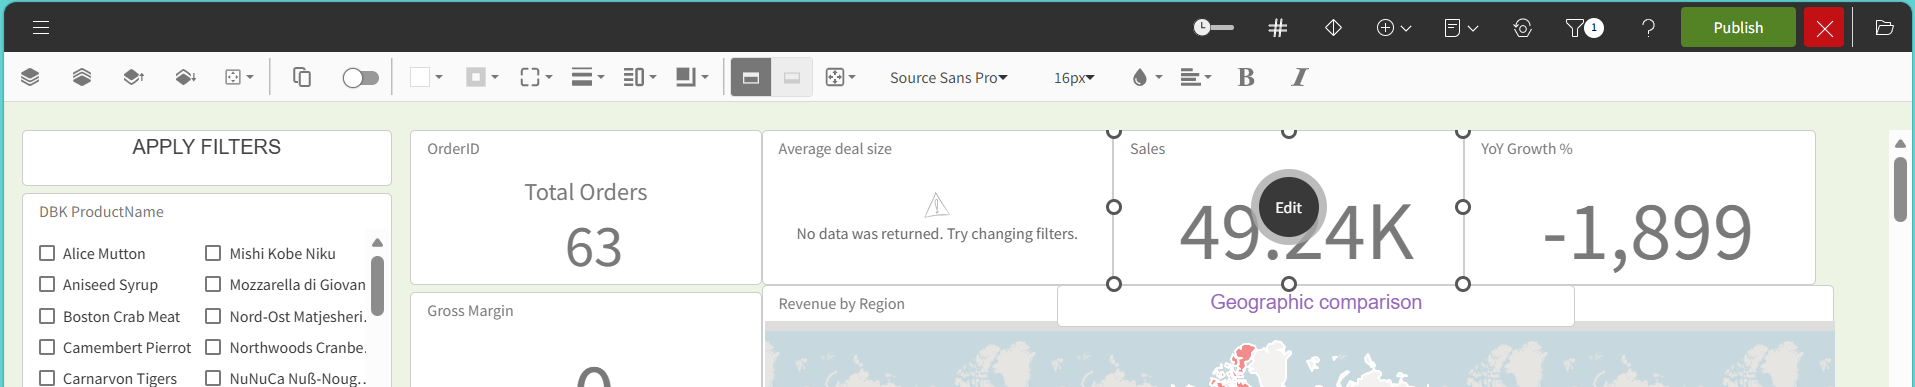This screenshot has width=1915, height=387.
Task: Check the Mishi Kobe Niku checkbox
Action: [213, 253]
